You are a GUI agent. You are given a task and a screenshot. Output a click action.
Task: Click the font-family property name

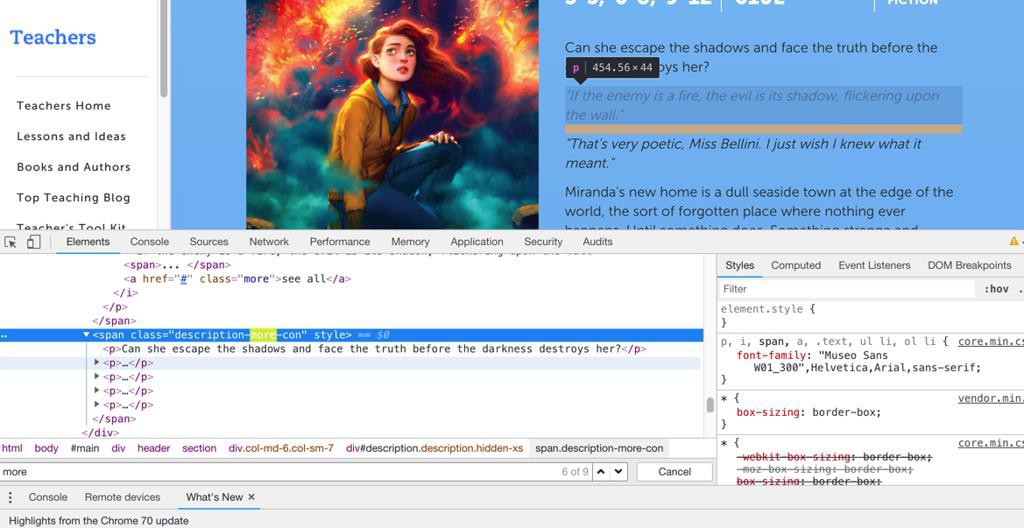(768, 355)
